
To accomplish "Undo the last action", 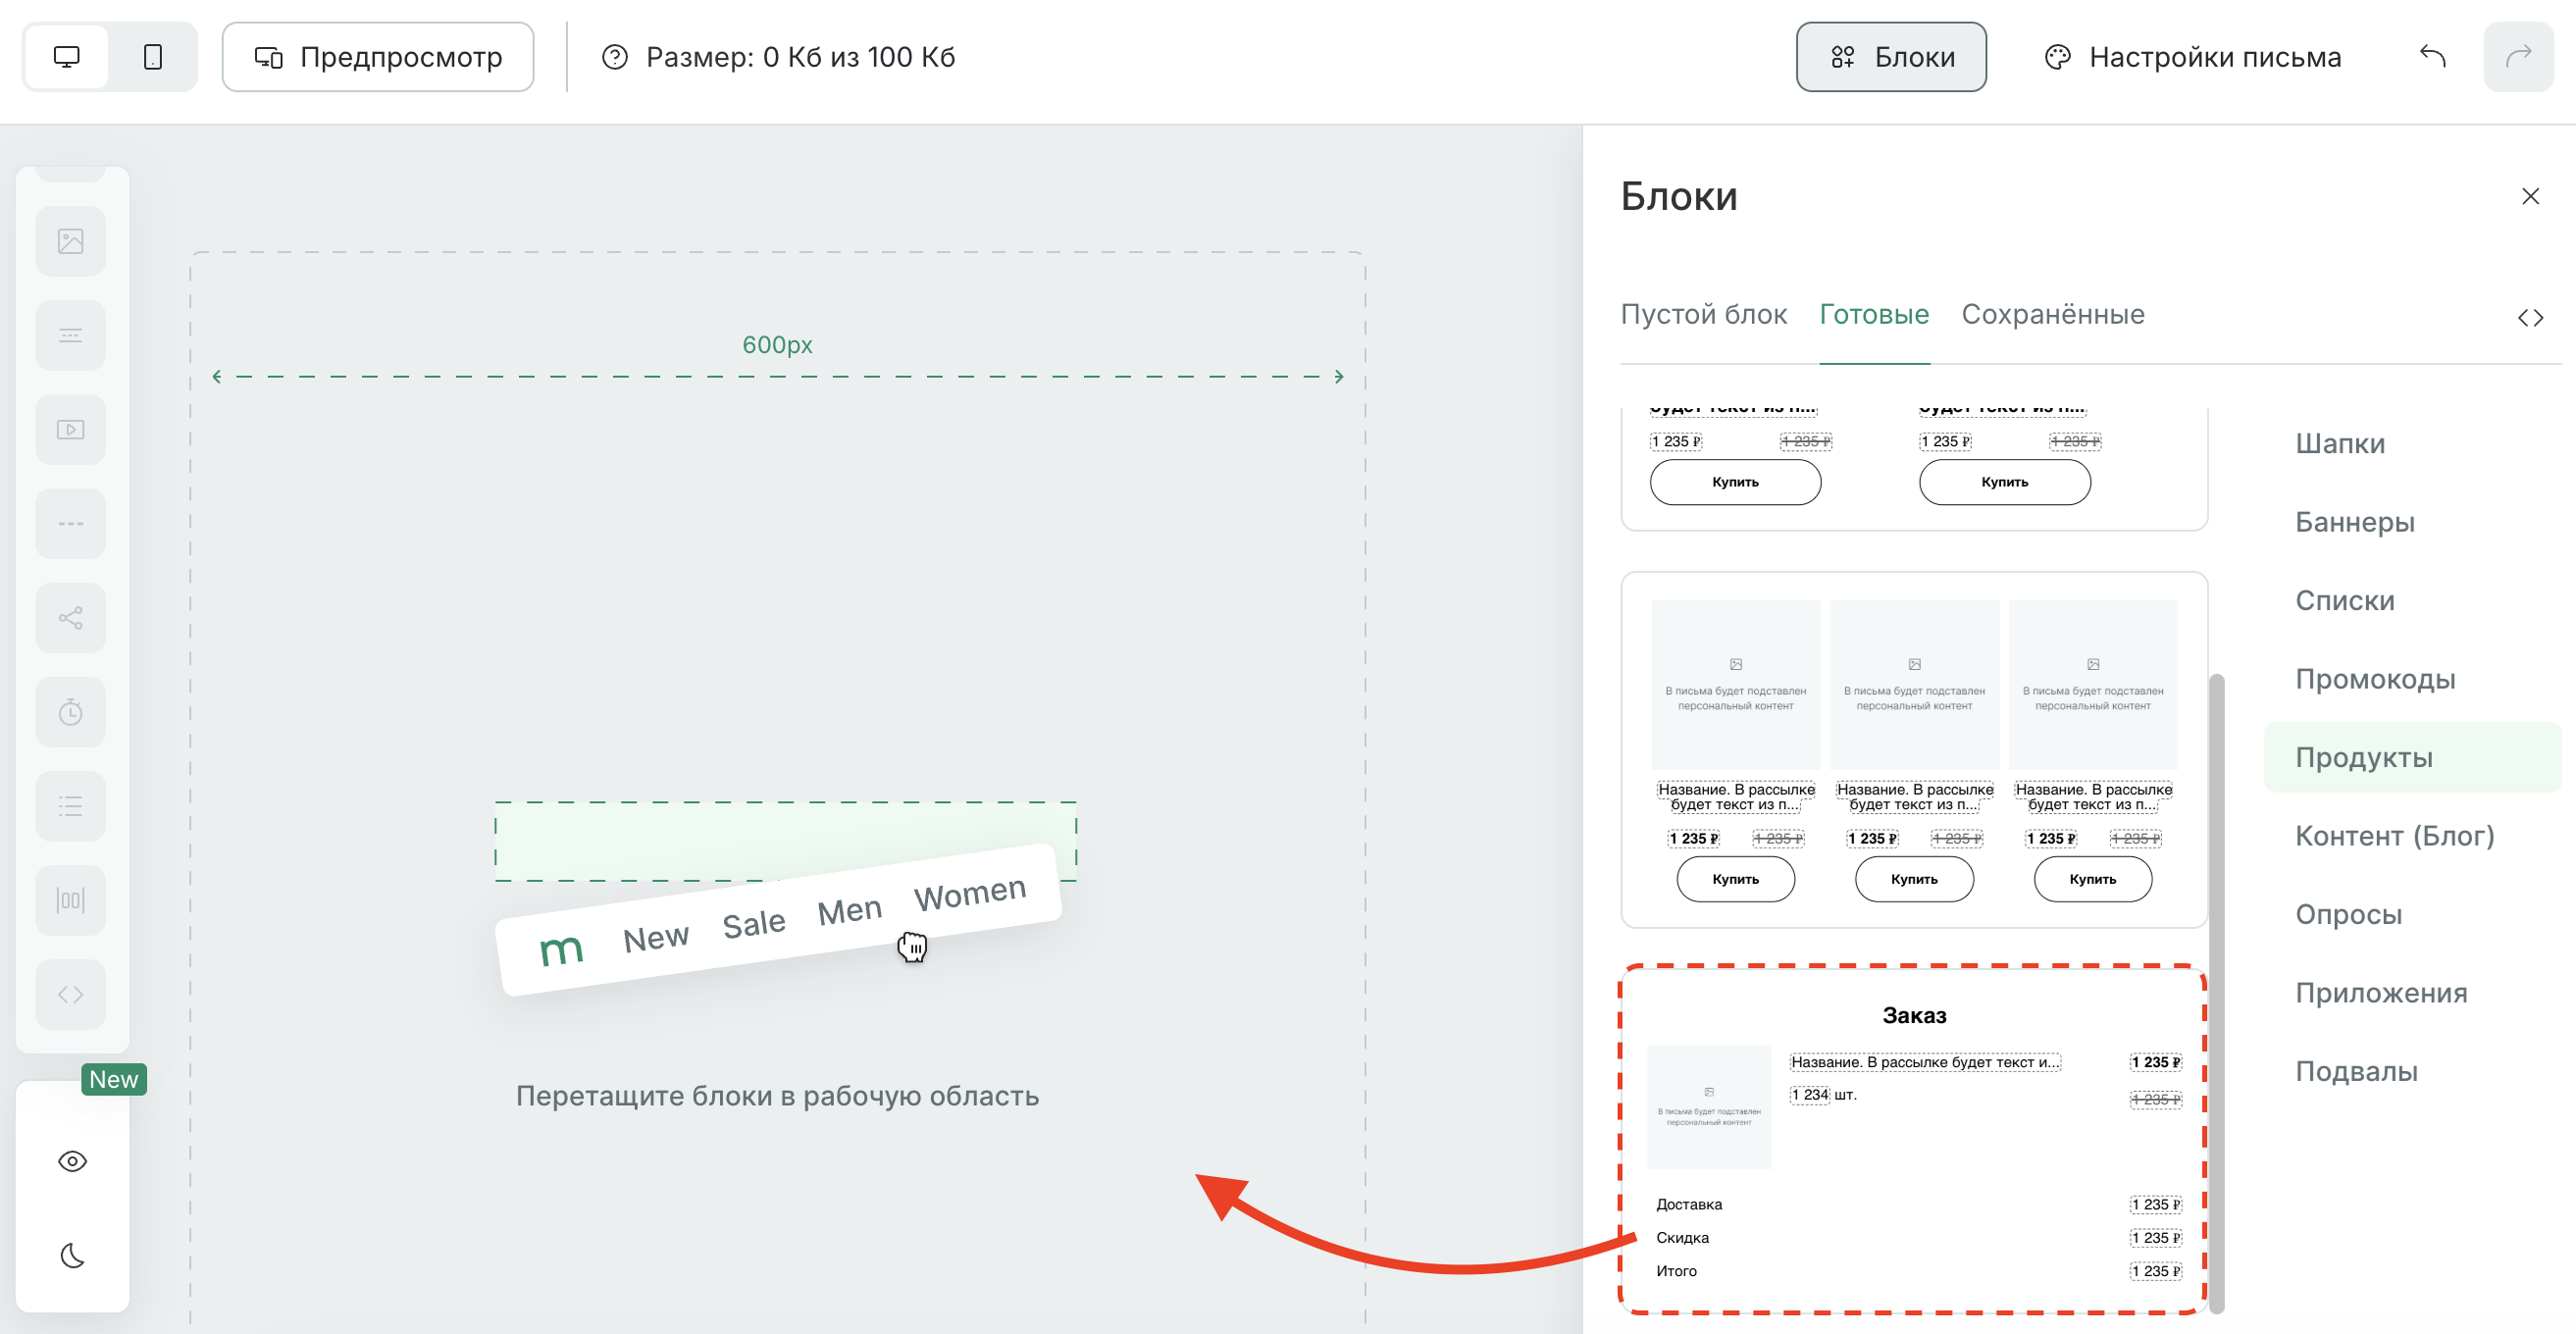I will (x=2433, y=57).
